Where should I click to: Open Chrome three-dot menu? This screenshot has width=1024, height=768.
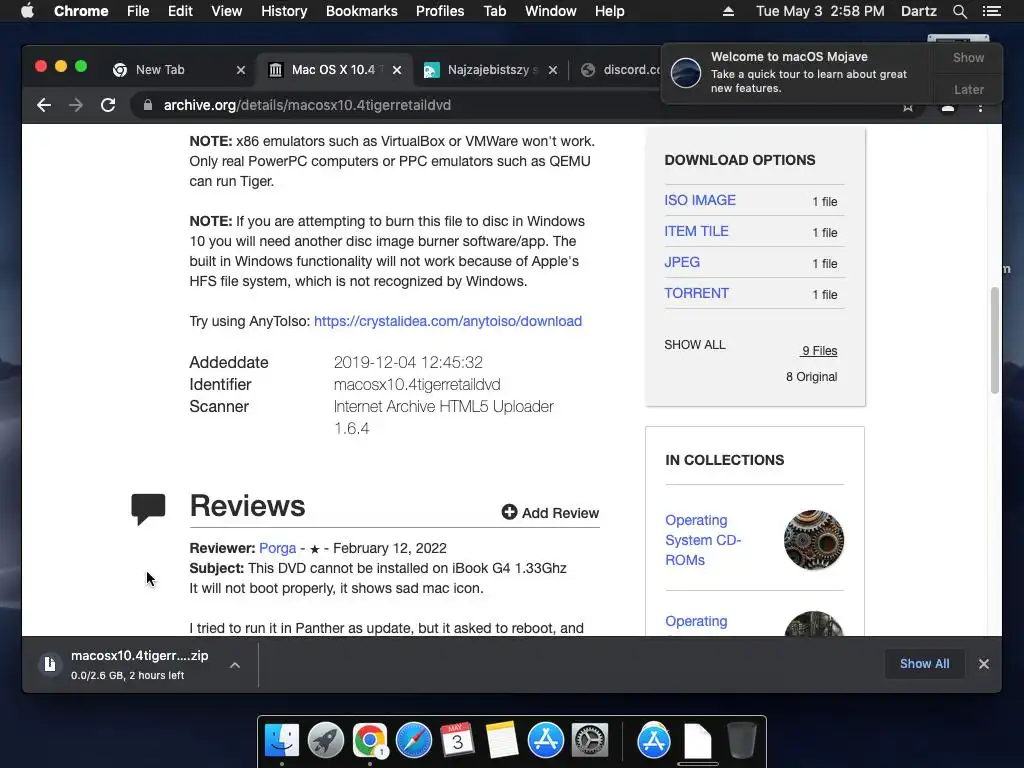pyautogui.click(x=980, y=107)
